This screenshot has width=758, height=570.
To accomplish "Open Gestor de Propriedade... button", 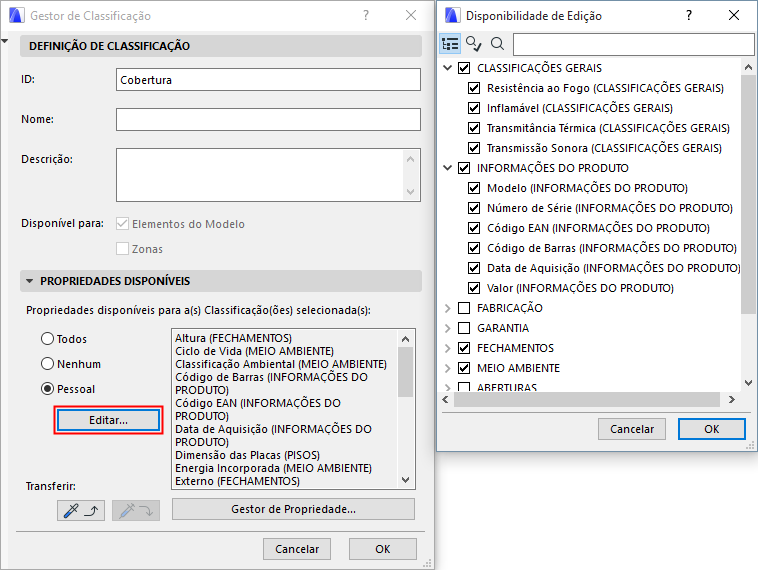I will pos(293,509).
